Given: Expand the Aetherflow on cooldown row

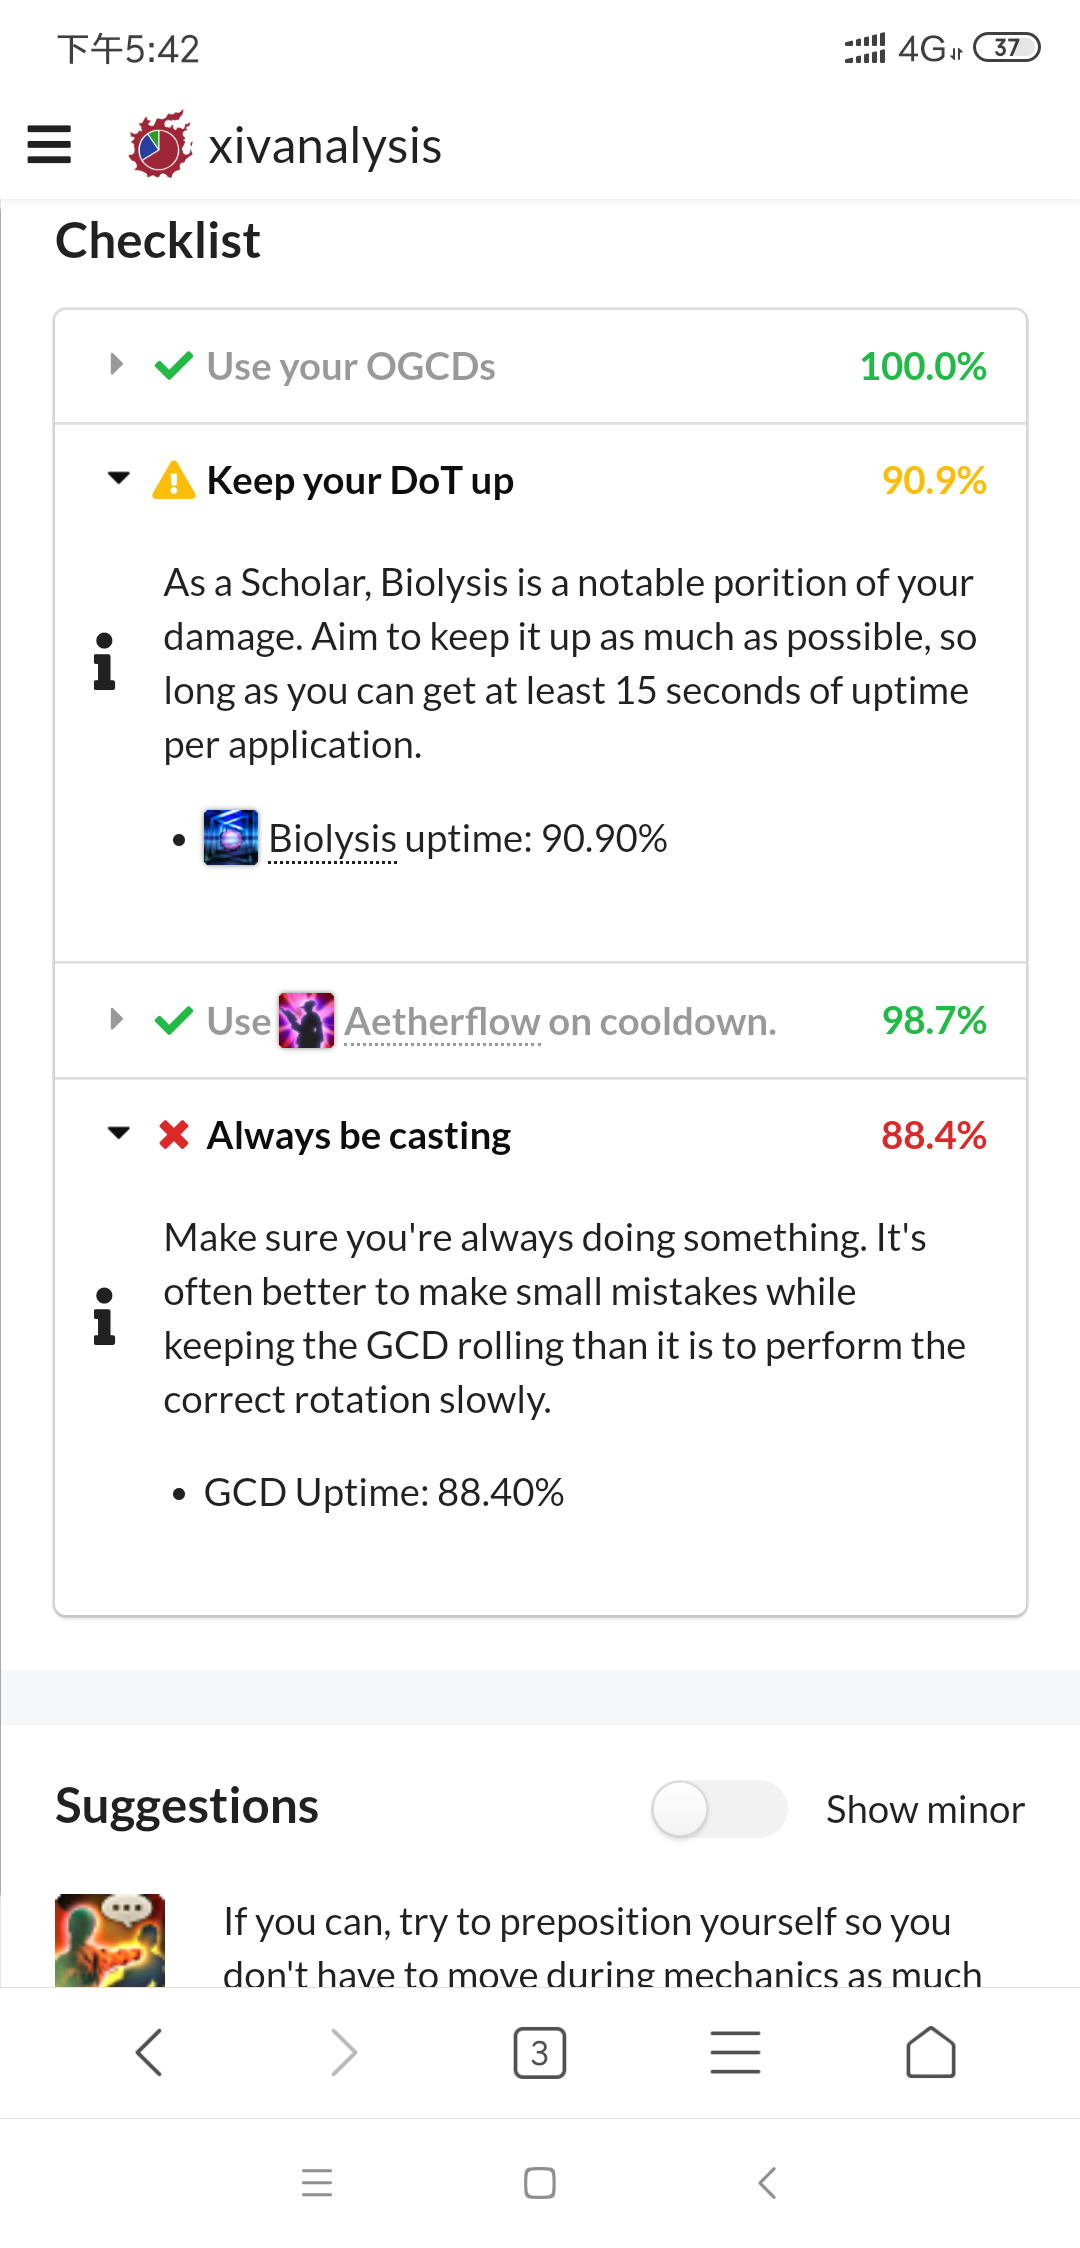Looking at the screenshot, I should (x=117, y=1020).
